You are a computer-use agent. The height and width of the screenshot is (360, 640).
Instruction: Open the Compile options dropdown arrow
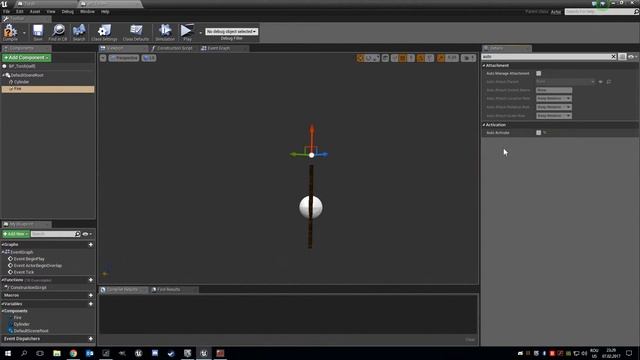(x=24, y=33)
